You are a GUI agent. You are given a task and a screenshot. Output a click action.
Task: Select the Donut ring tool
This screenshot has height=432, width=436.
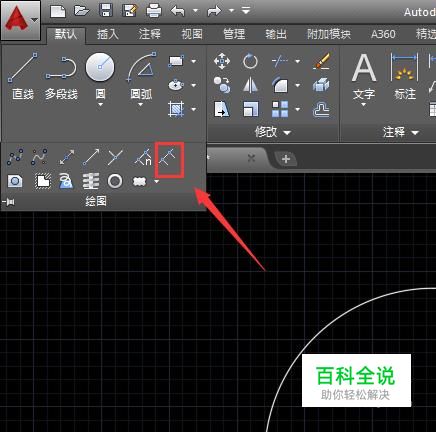point(115,182)
